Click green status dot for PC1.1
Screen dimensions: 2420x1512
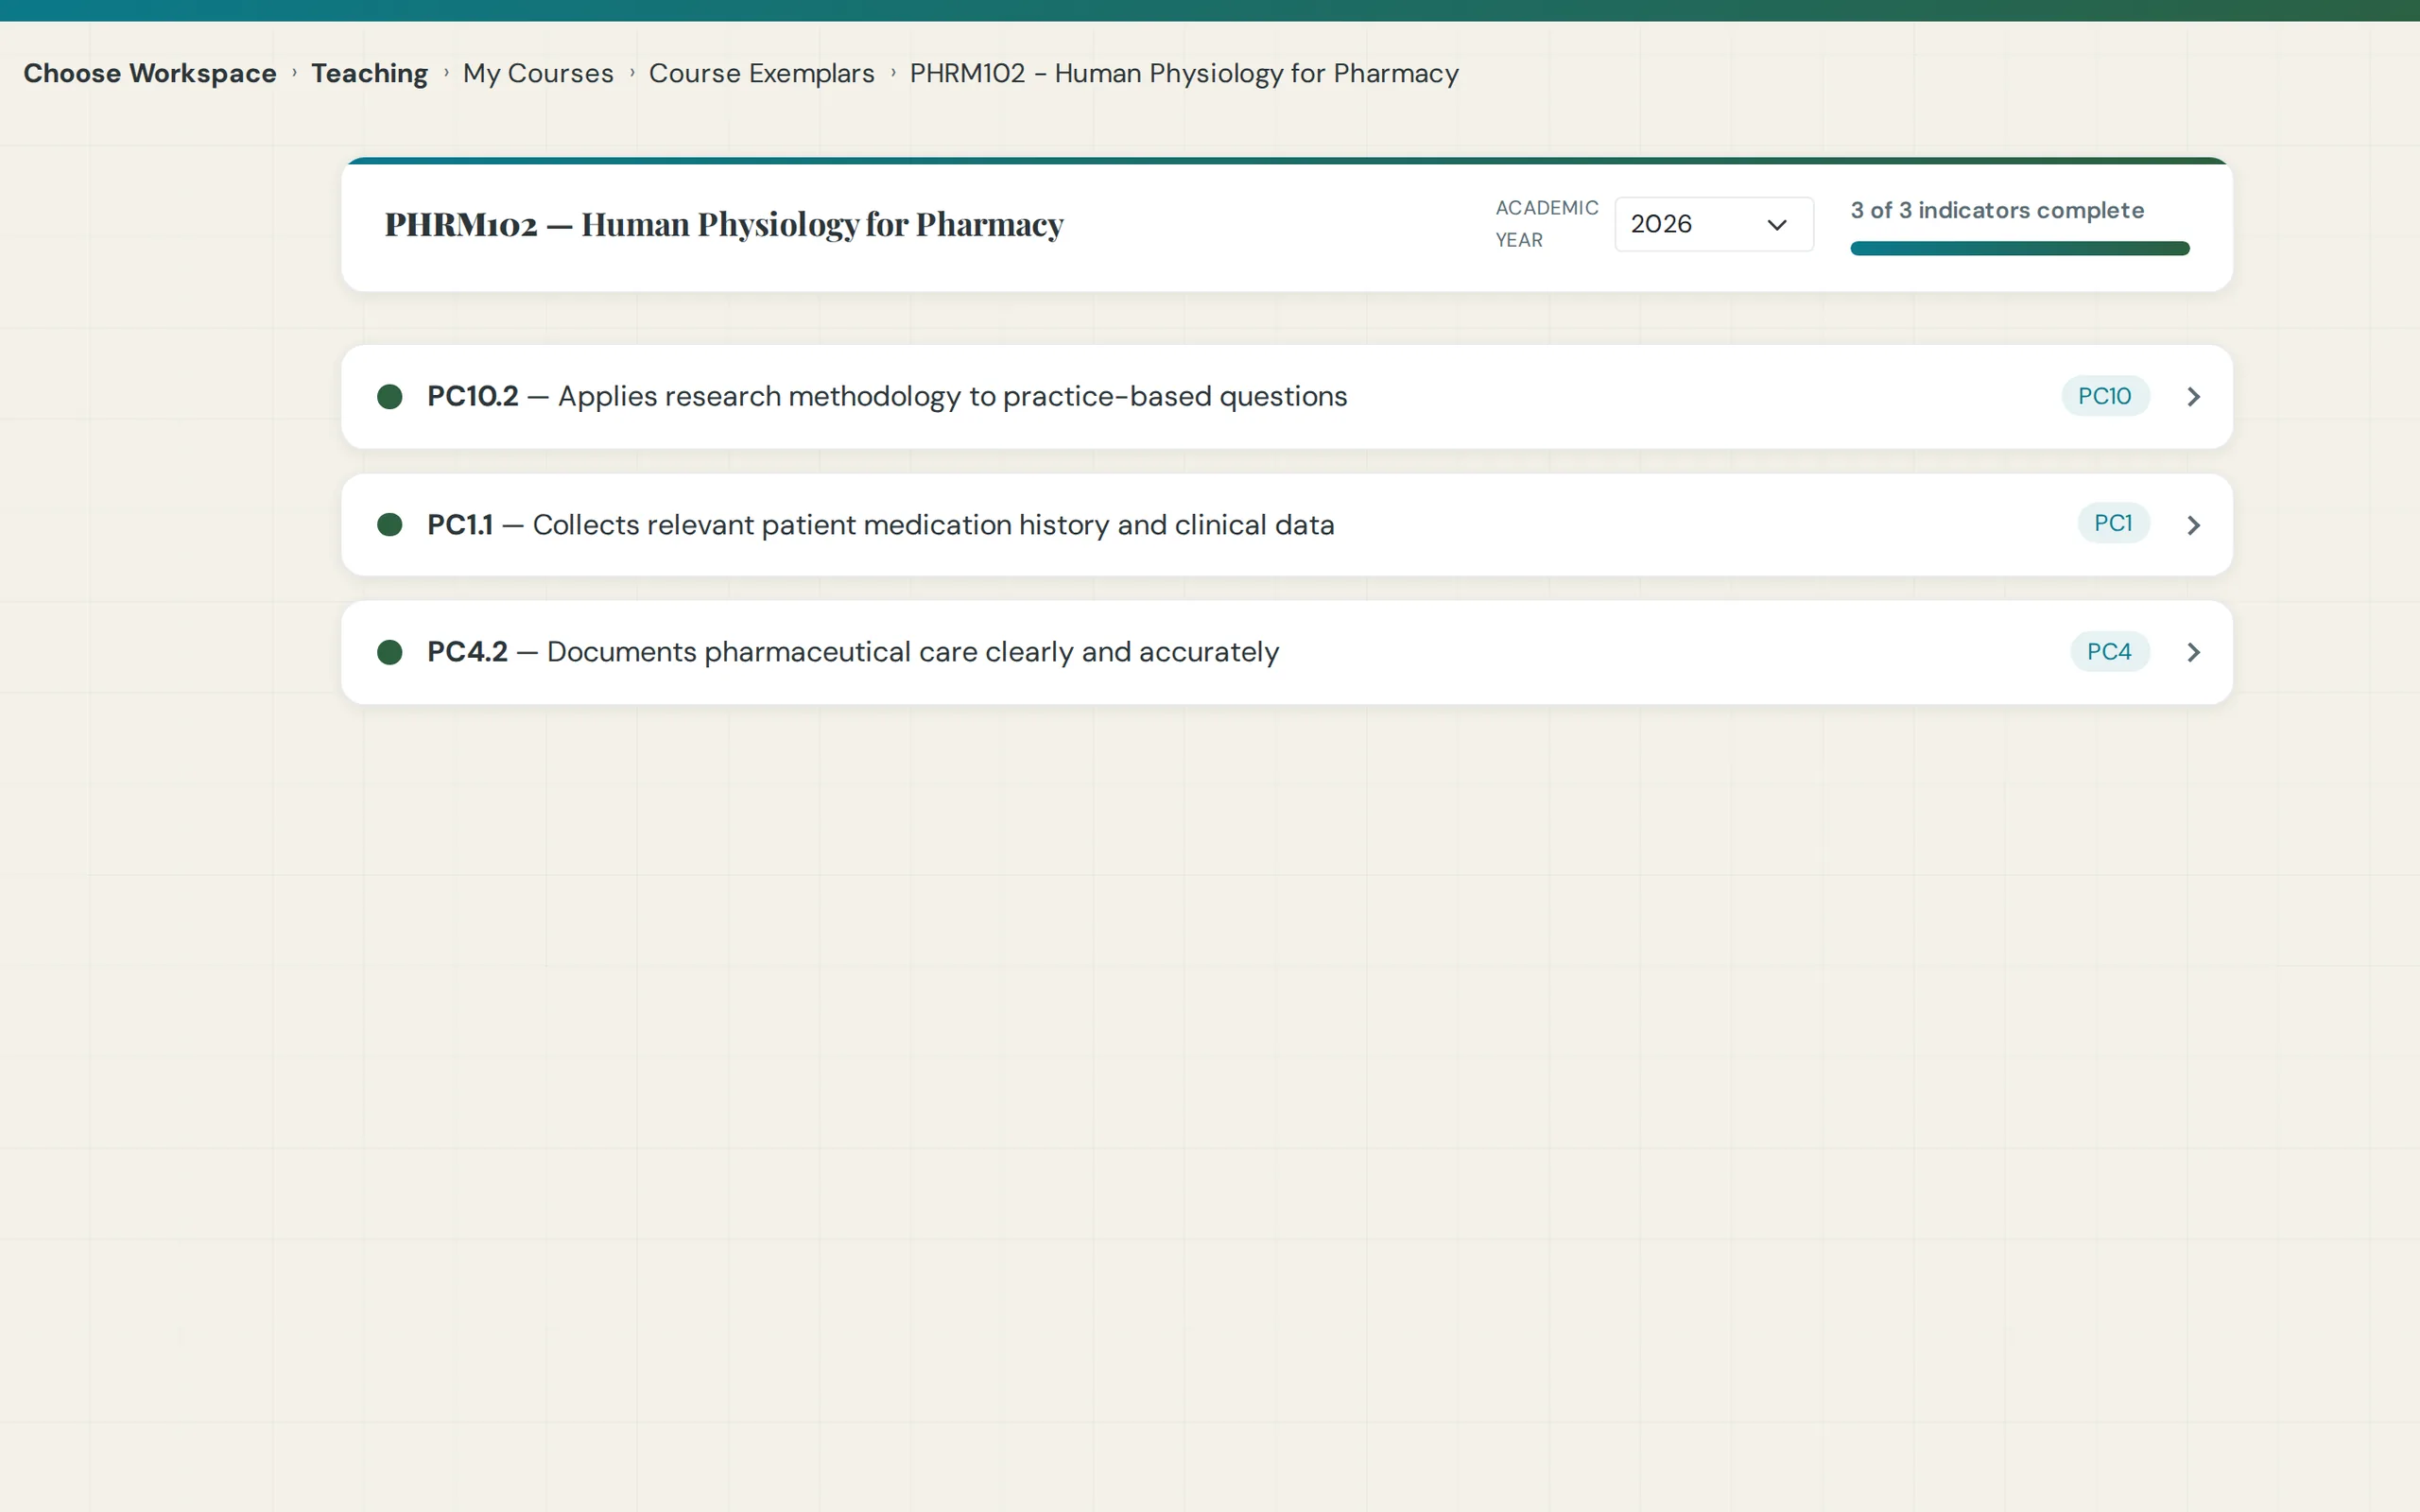390,525
